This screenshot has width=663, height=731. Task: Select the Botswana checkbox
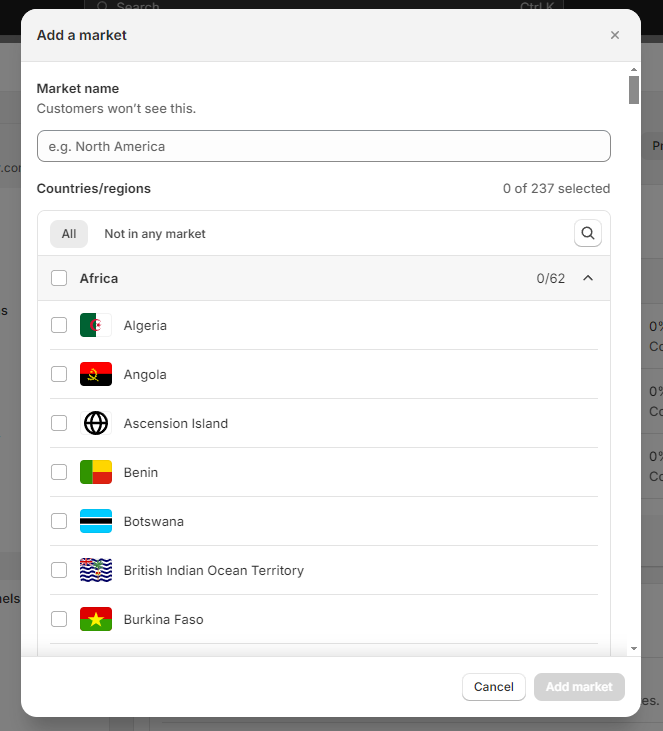[x=59, y=521]
